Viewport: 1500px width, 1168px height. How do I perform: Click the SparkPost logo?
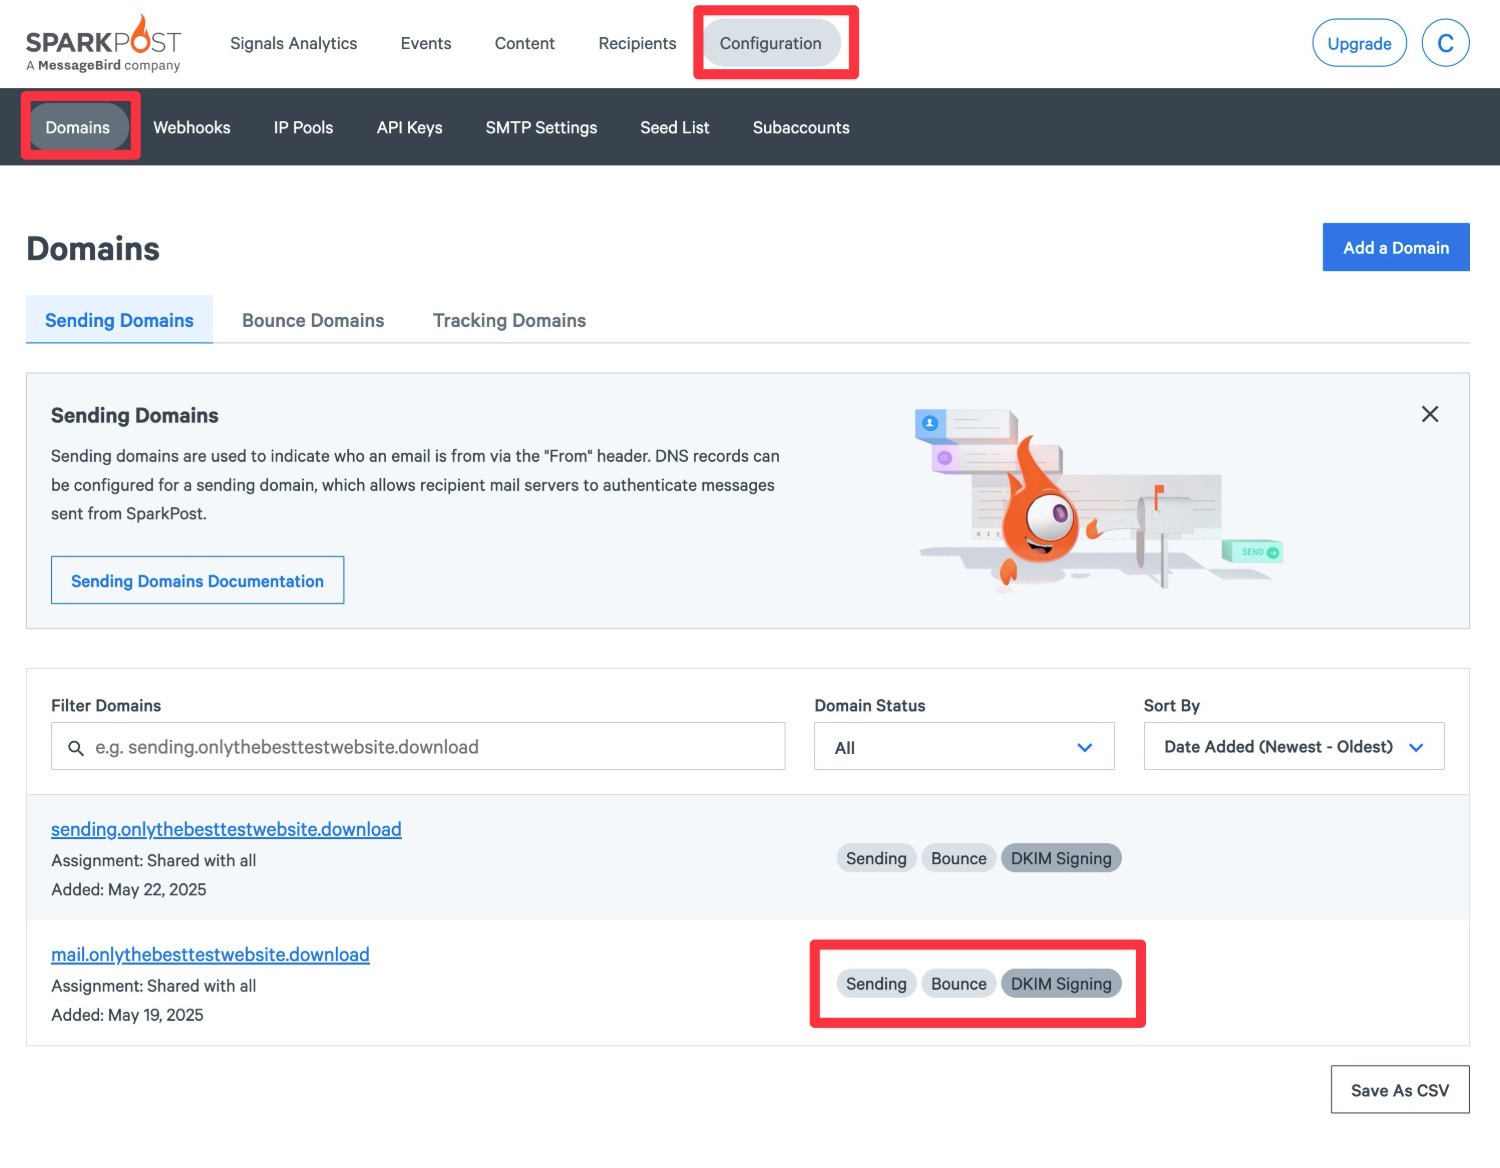tap(104, 43)
